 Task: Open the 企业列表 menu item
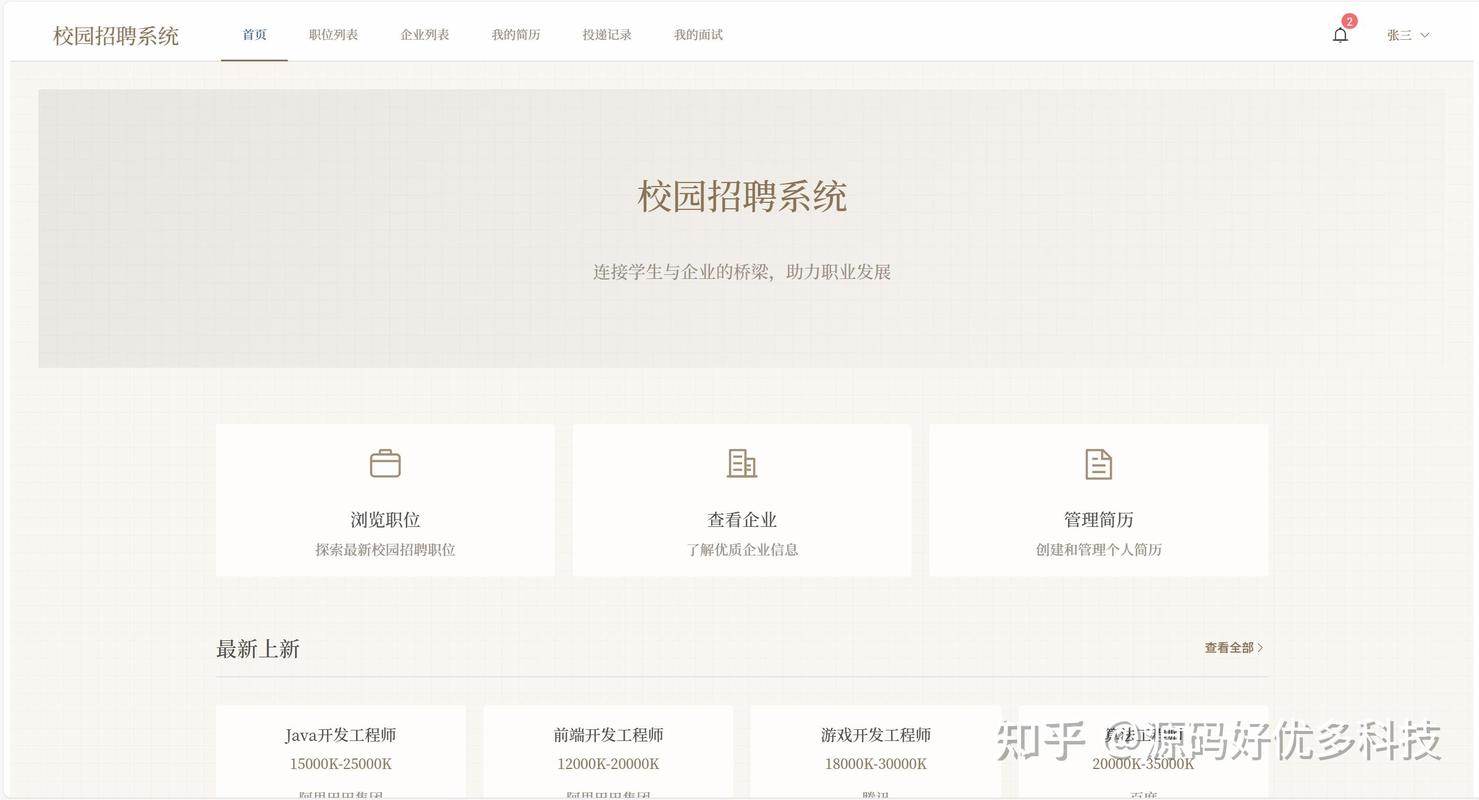coord(425,35)
